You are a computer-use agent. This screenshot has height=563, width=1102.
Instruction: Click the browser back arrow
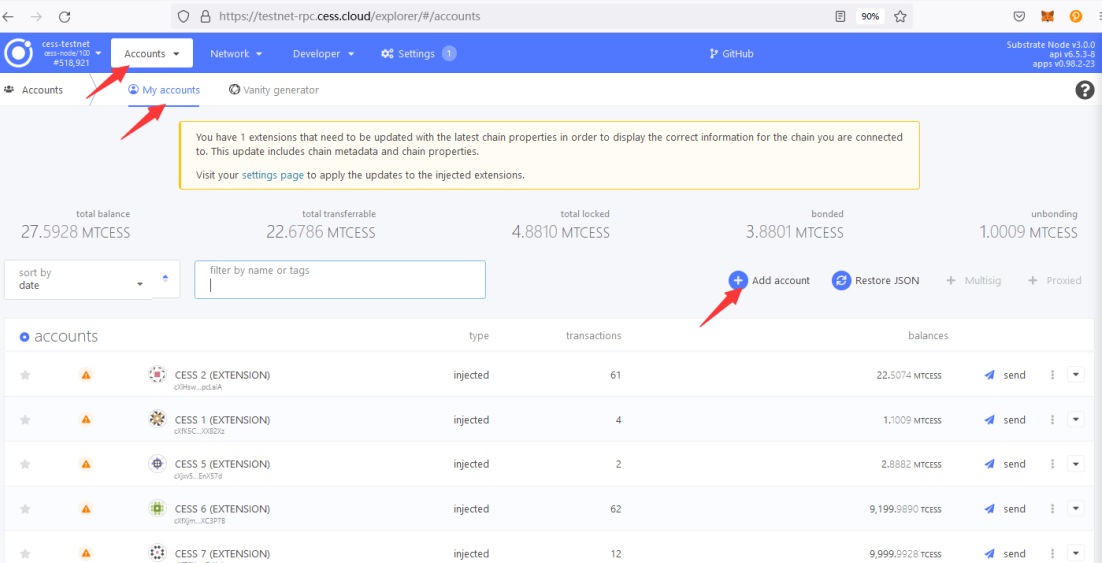(x=9, y=16)
